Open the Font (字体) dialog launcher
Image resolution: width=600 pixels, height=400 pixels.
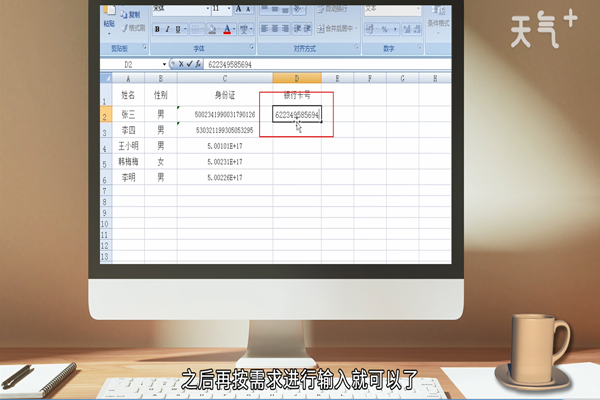[x=252, y=47]
